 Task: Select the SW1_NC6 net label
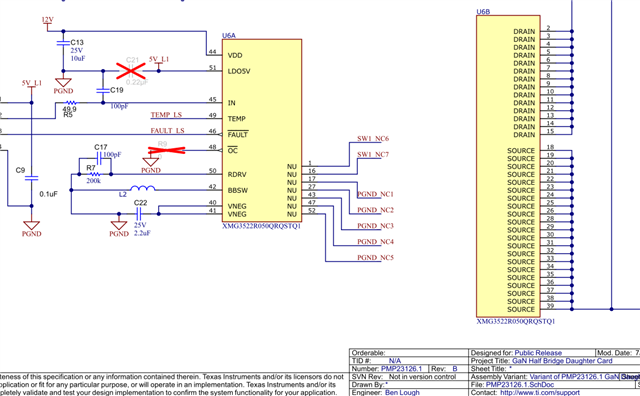pyautogui.click(x=373, y=138)
